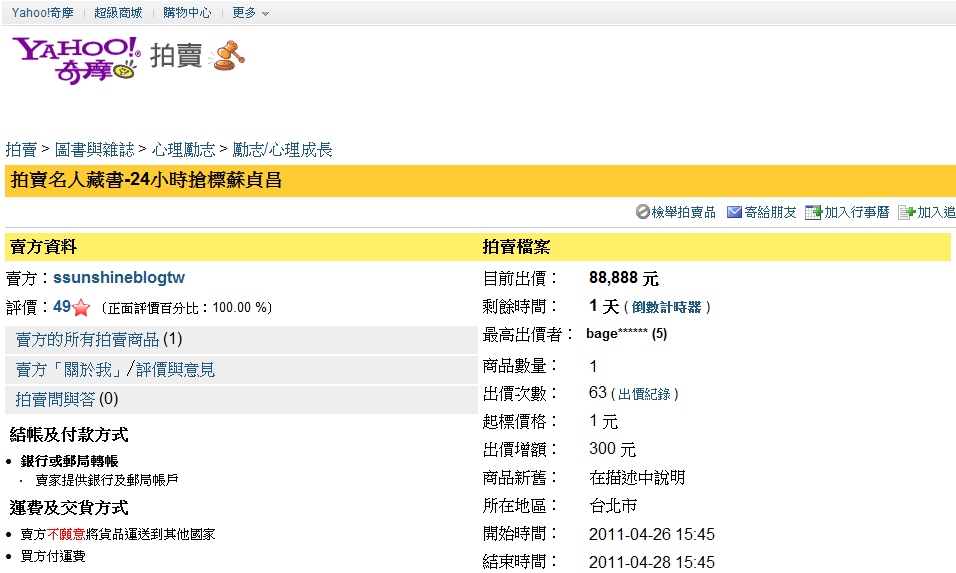
Task: Click the 寄給朋友 envelope icon
Action: [734, 212]
